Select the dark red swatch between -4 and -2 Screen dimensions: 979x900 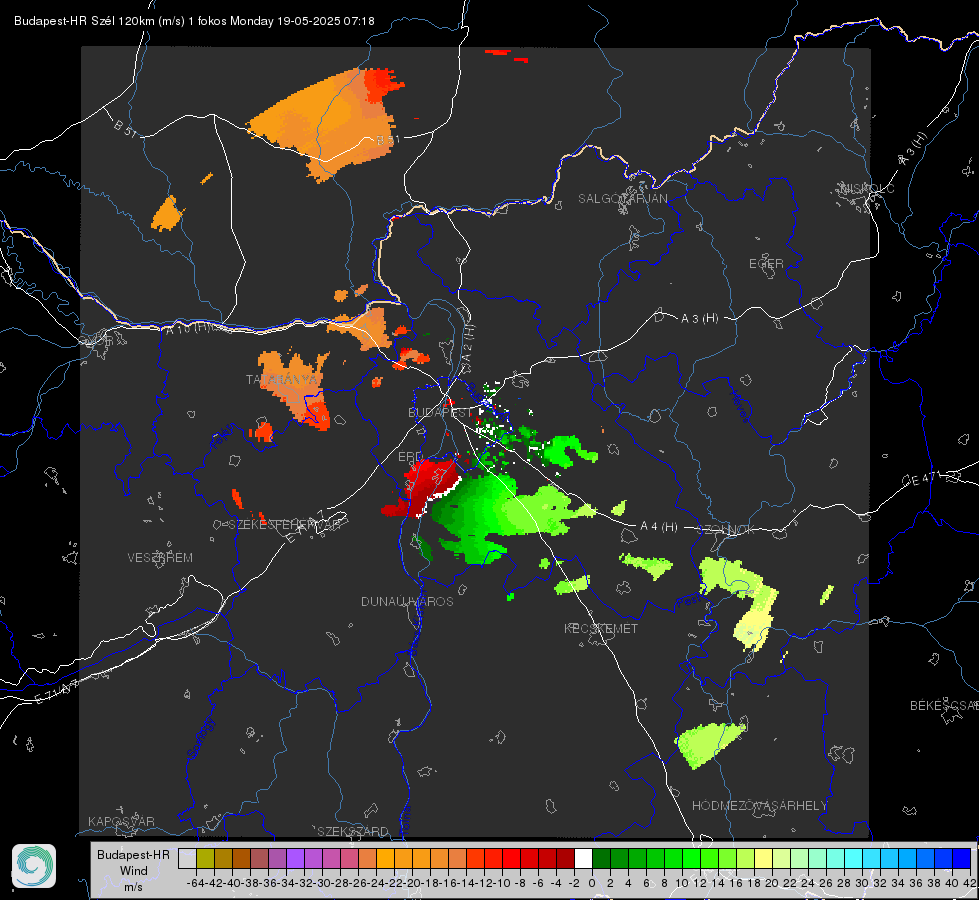565,858
